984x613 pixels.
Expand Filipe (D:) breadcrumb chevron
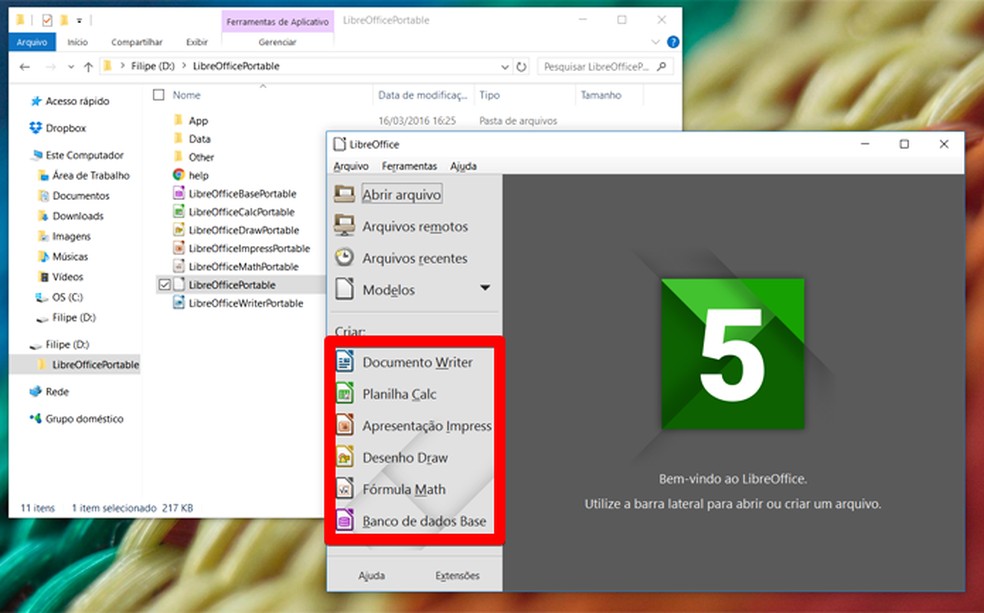point(184,66)
